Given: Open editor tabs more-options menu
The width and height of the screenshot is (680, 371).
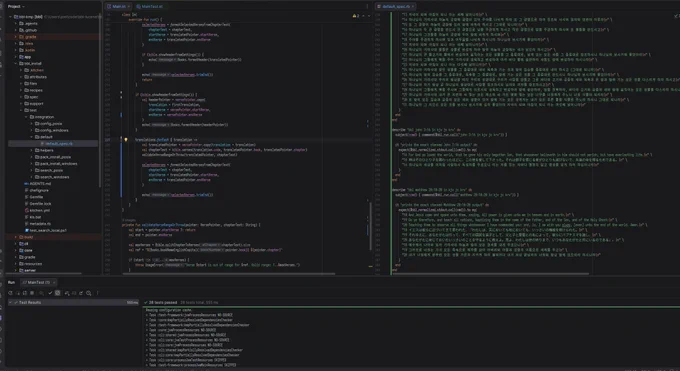Looking at the screenshot, I should click(367, 7).
